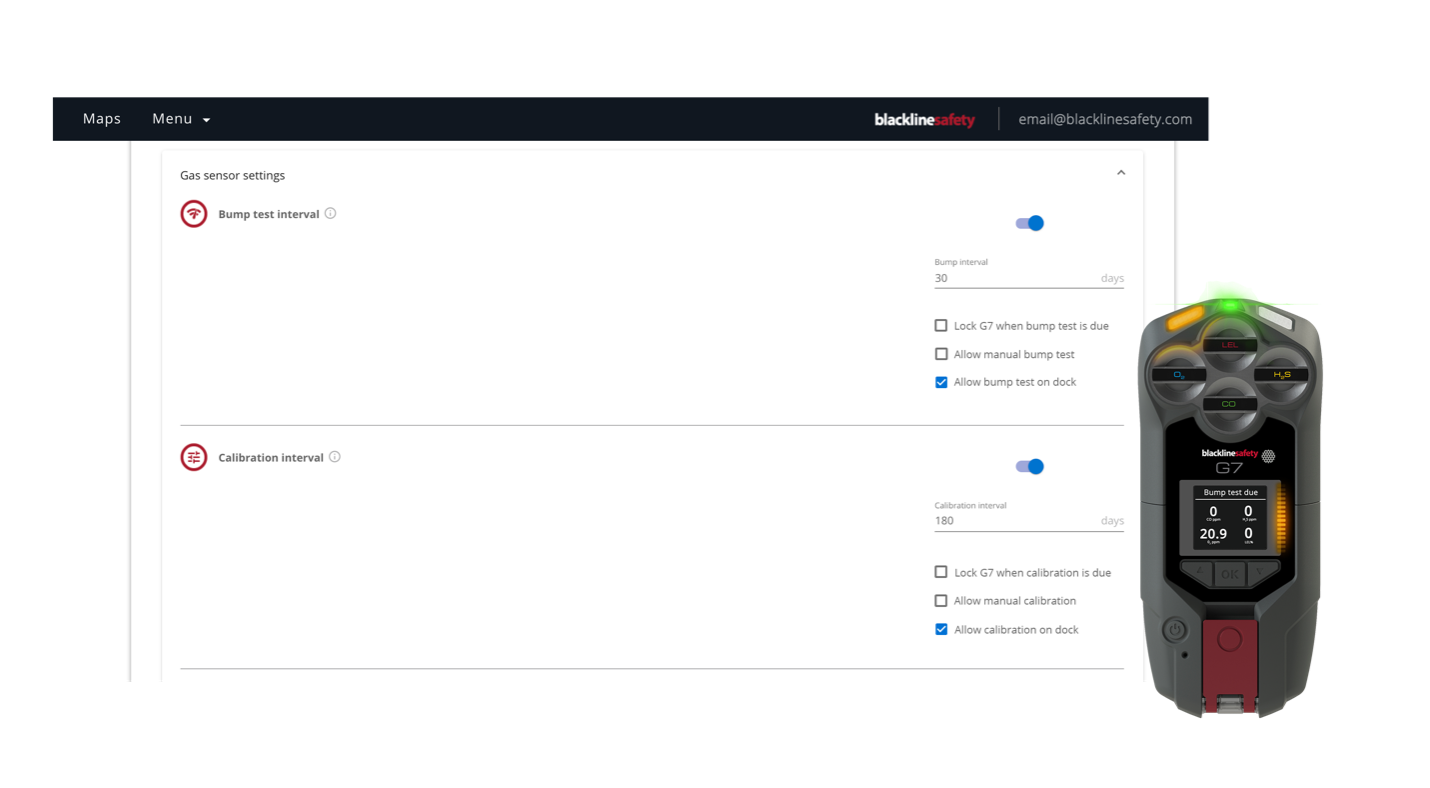Click info icon beside Bump test interval
The height and width of the screenshot is (788, 1430).
[331, 213]
